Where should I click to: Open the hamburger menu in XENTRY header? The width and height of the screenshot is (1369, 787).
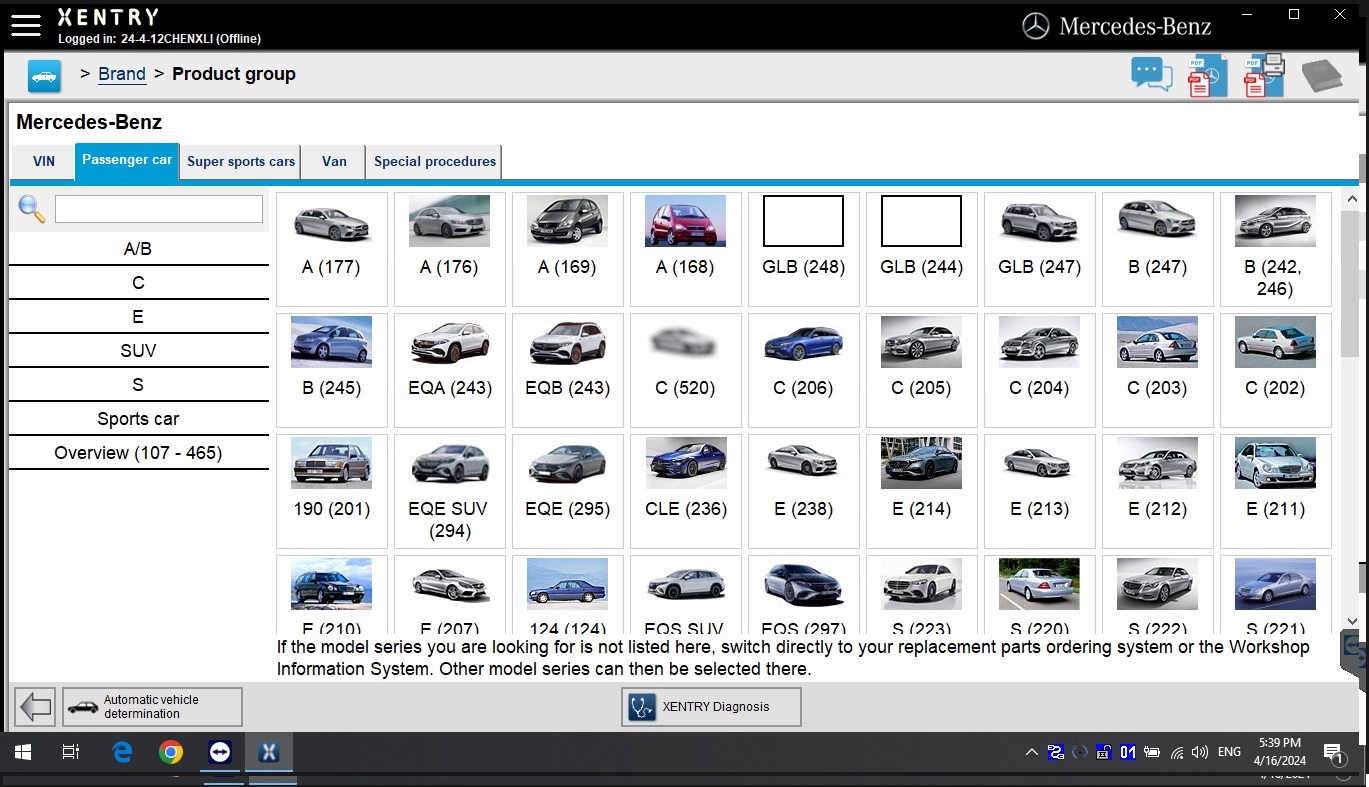pyautogui.click(x=26, y=26)
